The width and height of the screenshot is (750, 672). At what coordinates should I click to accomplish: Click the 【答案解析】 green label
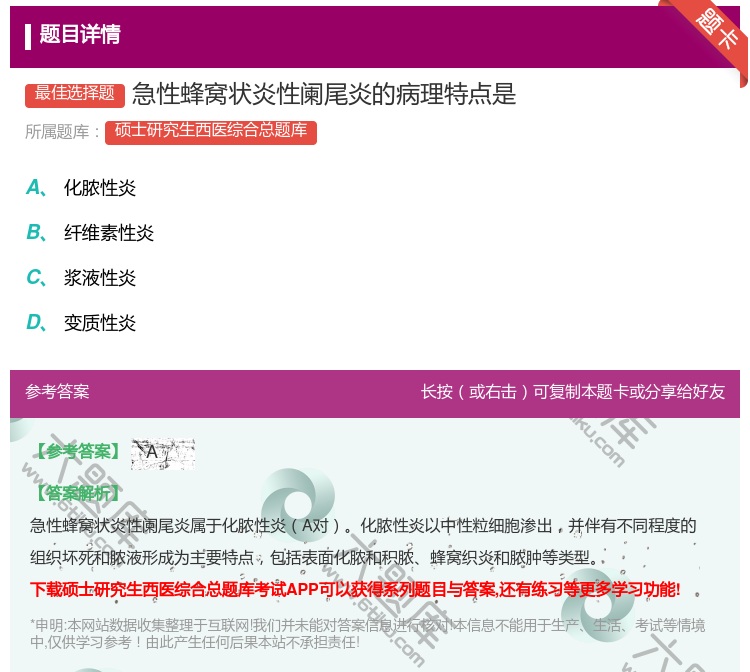click(x=78, y=493)
